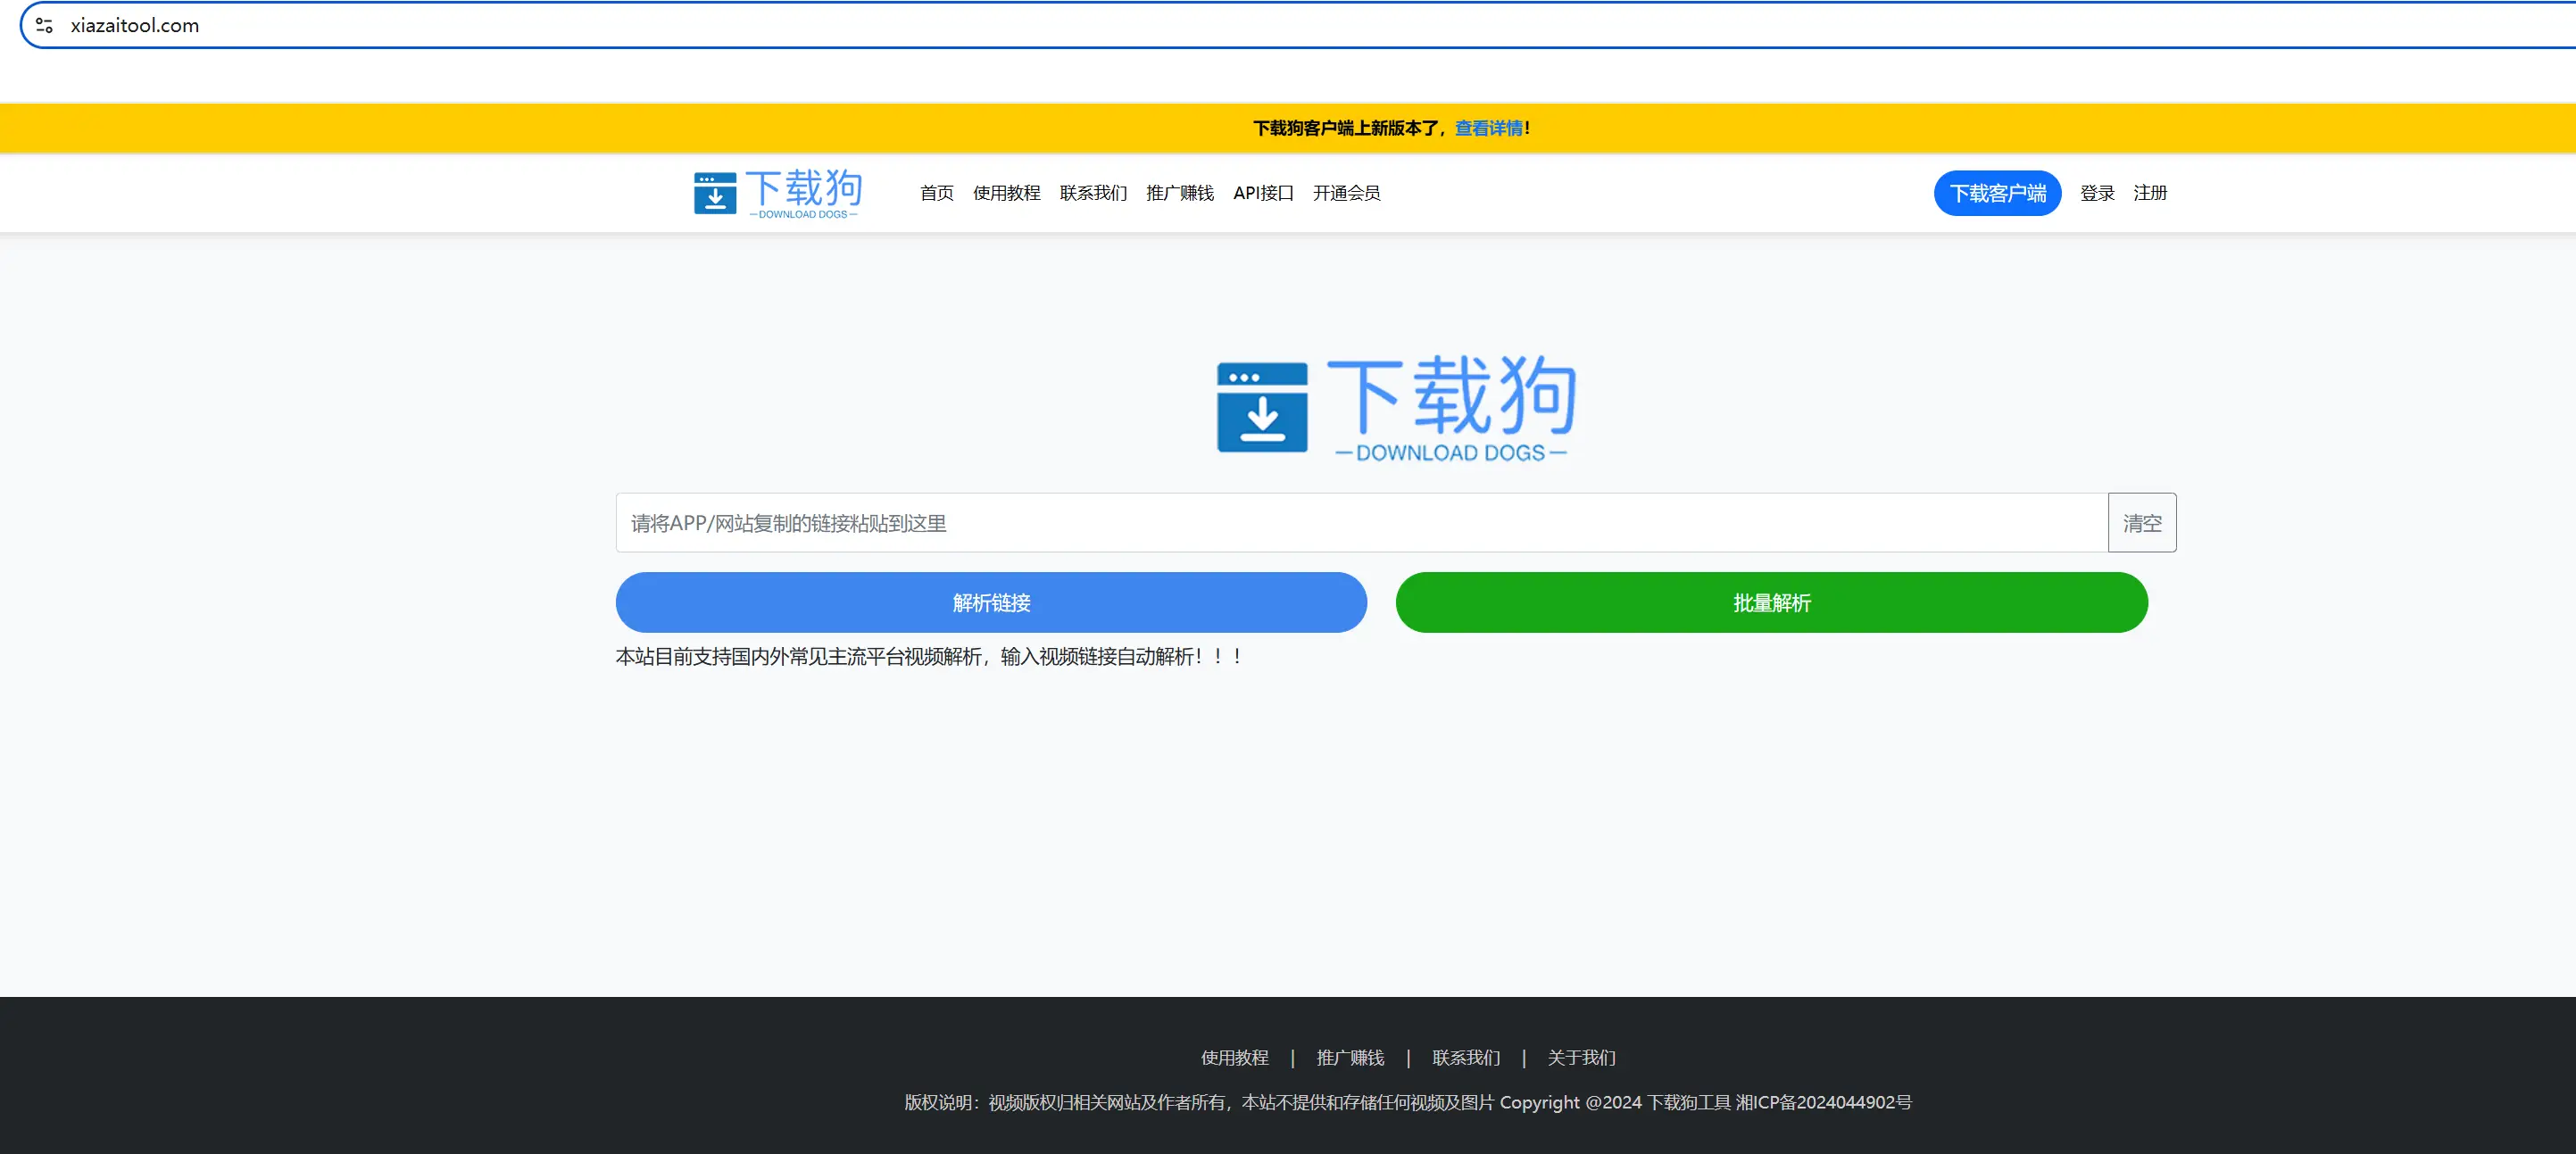
Task: Open 关于我们 in the footer
Action: coord(1581,1057)
